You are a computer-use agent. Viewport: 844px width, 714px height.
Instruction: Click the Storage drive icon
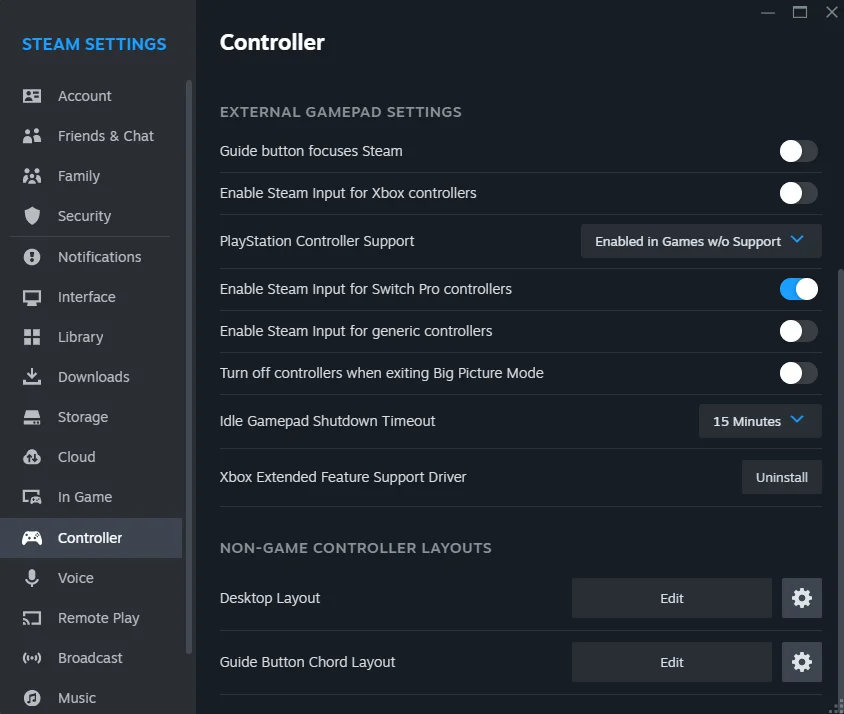tap(32, 417)
